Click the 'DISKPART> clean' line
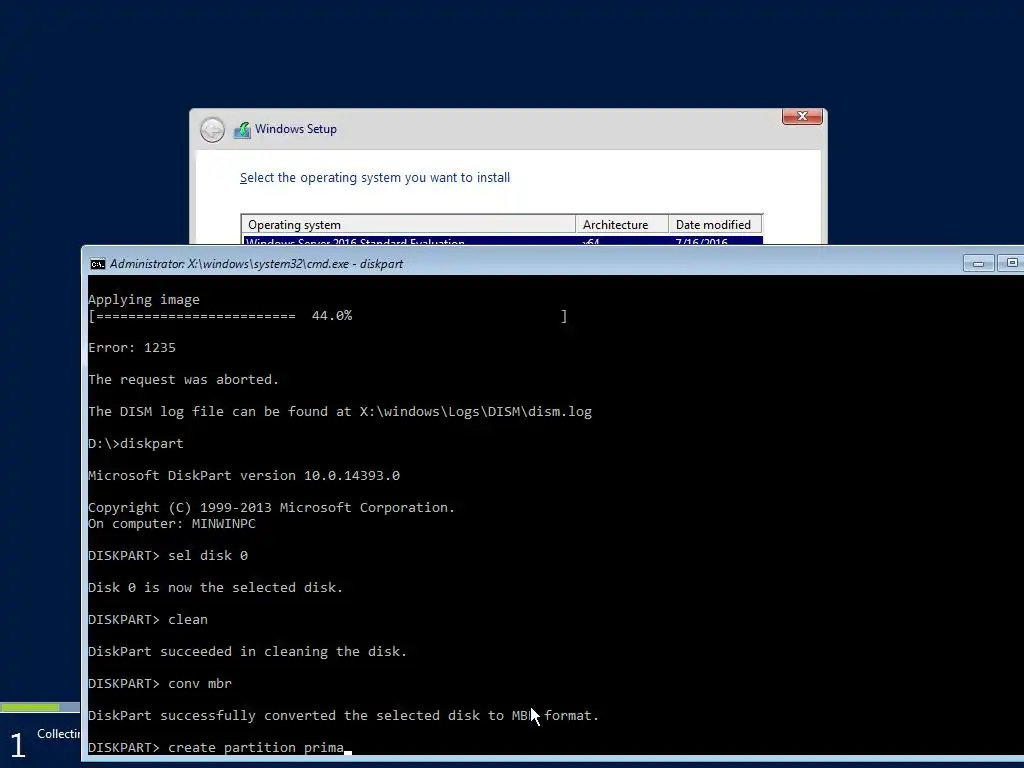The height and width of the screenshot is (768, 1024). click(x=148, y=620)
